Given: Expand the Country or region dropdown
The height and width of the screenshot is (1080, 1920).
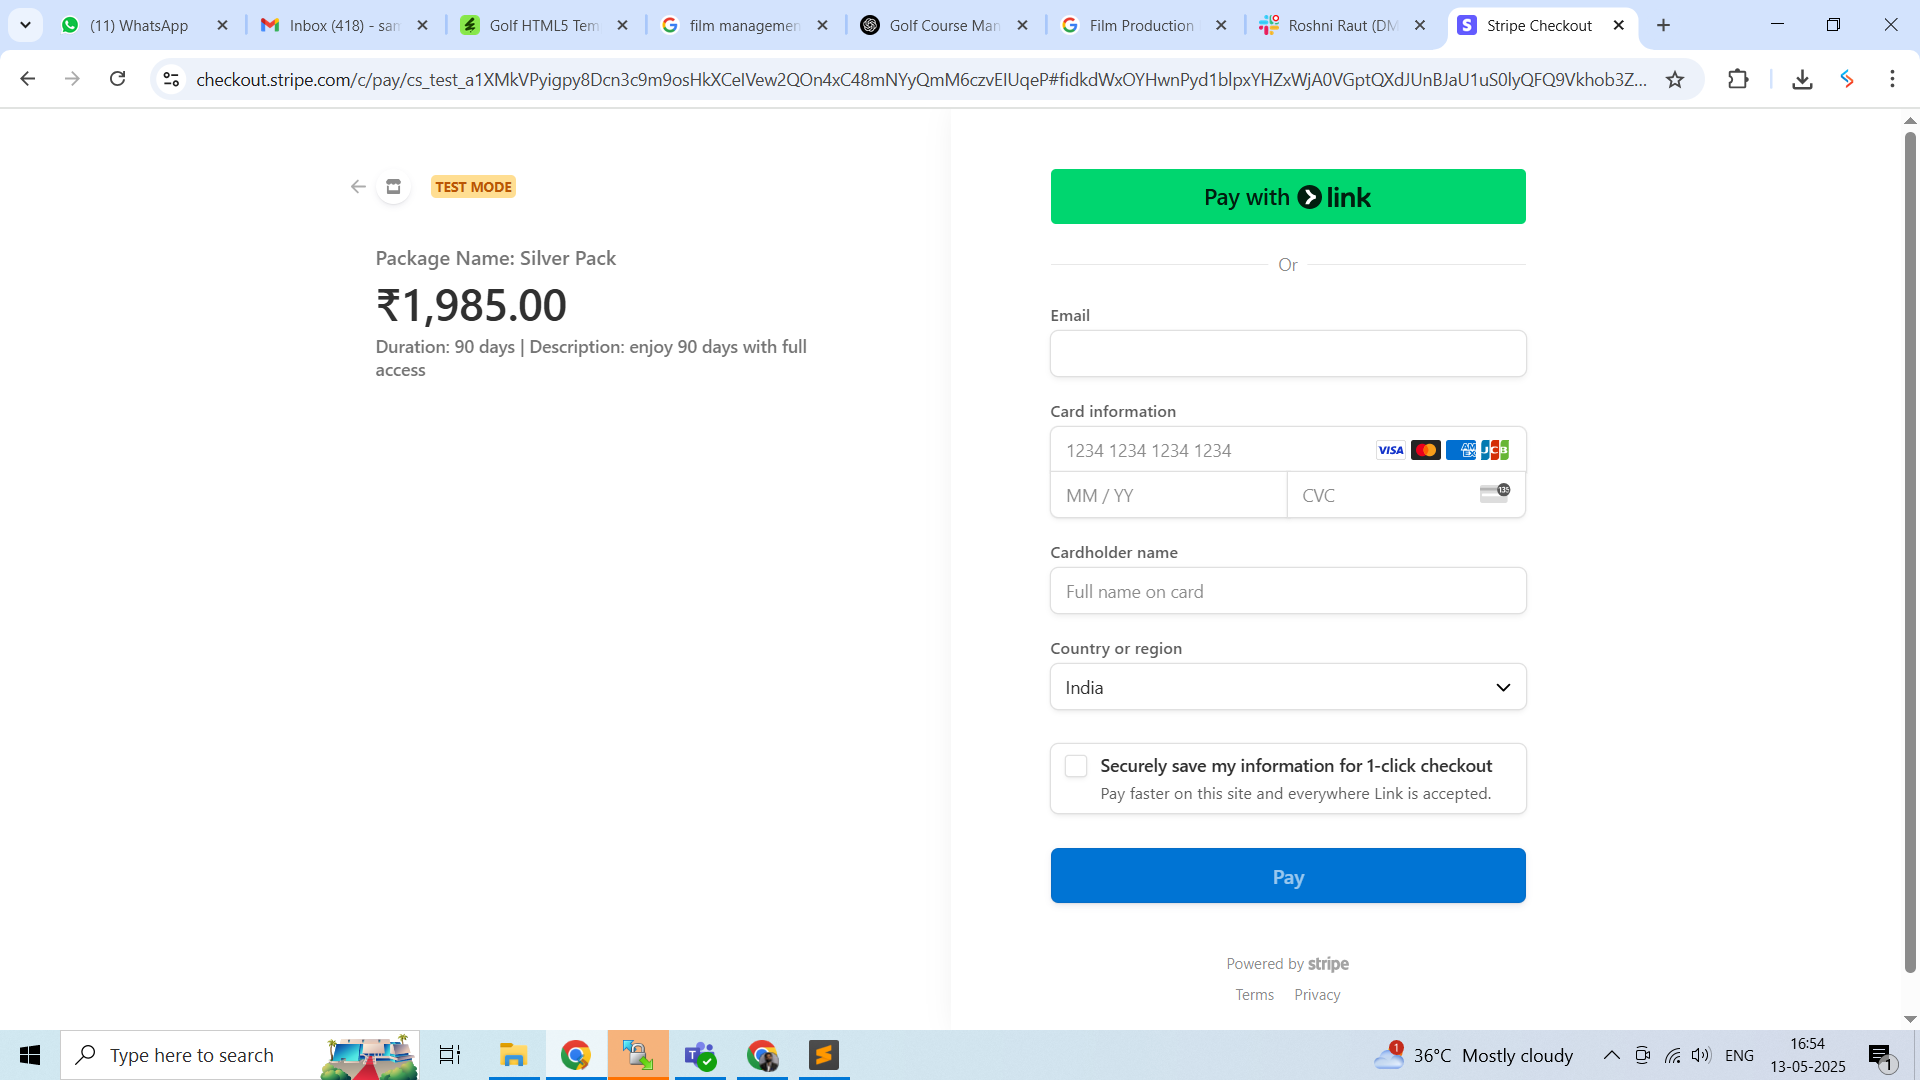Looking at the screenshot, I should (1288, 687).
